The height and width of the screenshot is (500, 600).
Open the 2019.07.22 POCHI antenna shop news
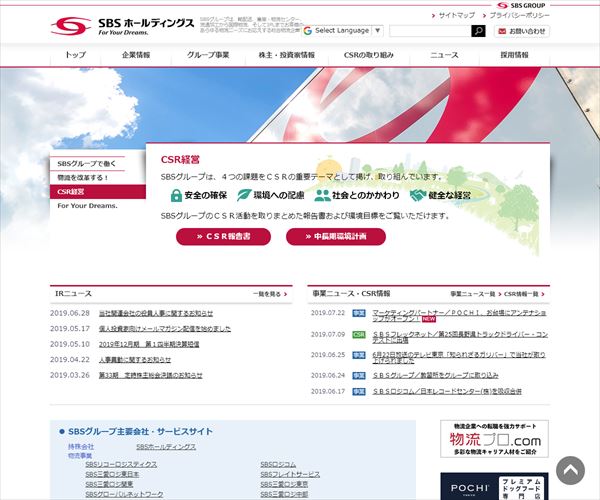459,316
